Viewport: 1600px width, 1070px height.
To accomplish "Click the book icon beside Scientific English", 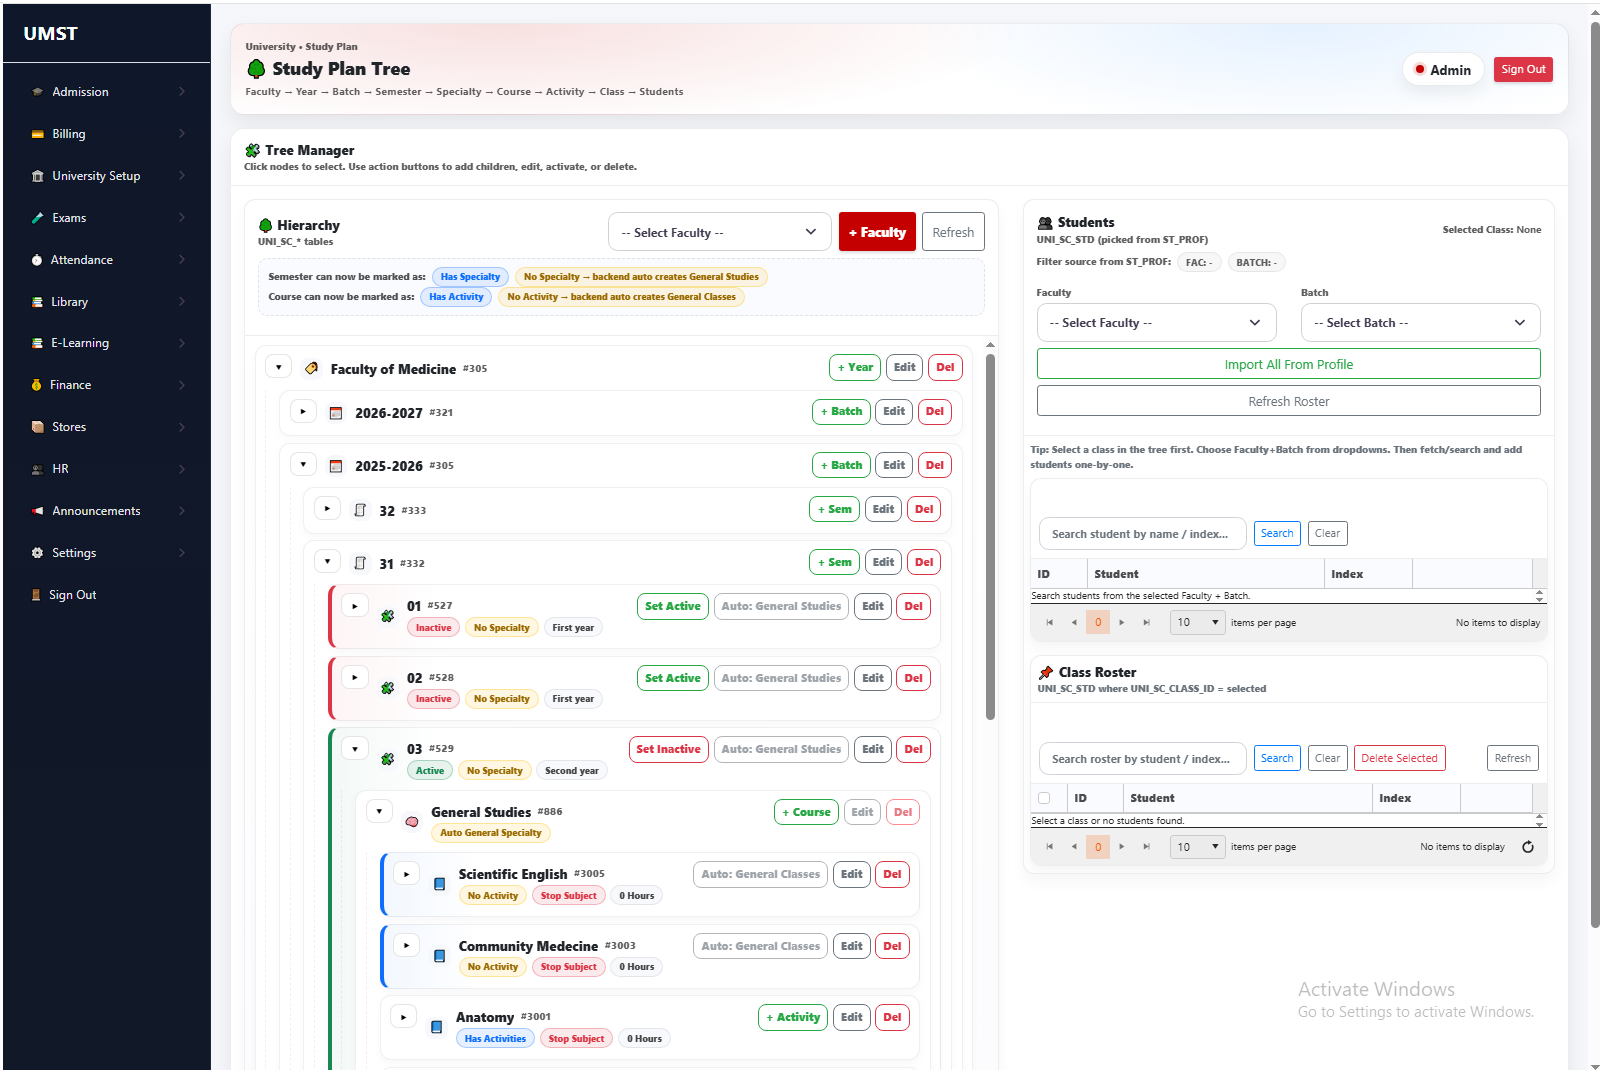I will click(439, 884).
